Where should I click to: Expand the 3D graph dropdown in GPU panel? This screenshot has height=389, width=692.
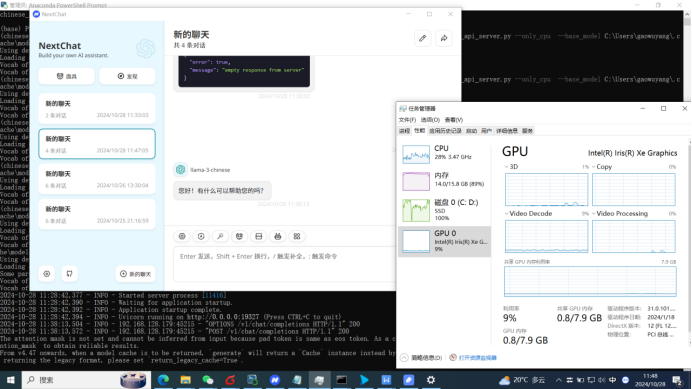(506, 167)
